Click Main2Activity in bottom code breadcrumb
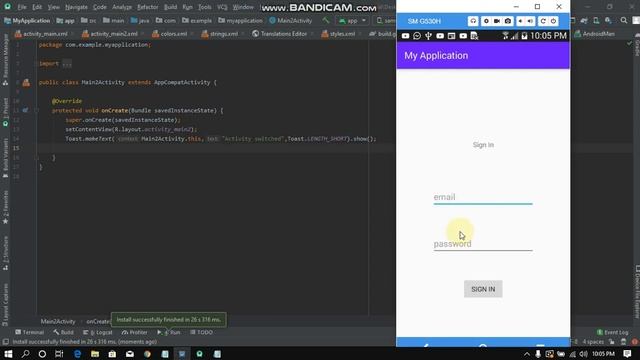640x360 pixels. click(58, 321)
